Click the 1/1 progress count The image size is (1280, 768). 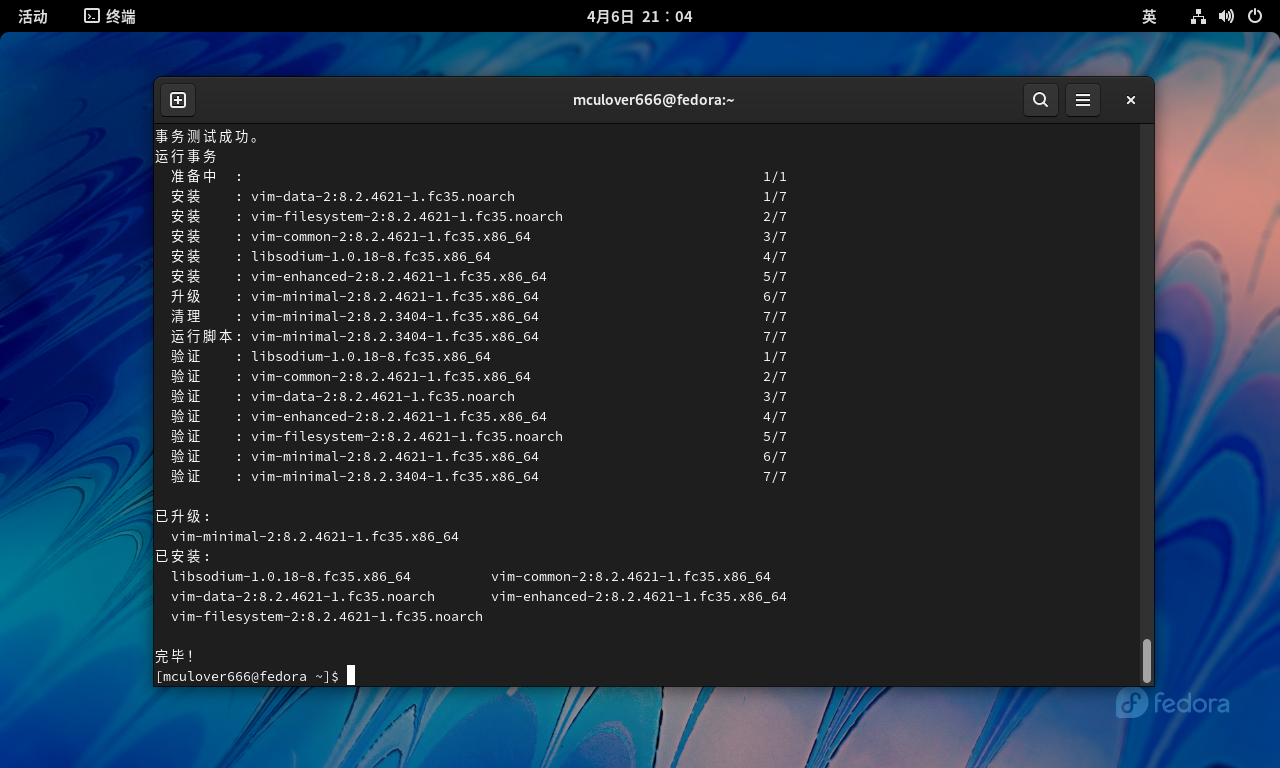click(x=775, y=176)
